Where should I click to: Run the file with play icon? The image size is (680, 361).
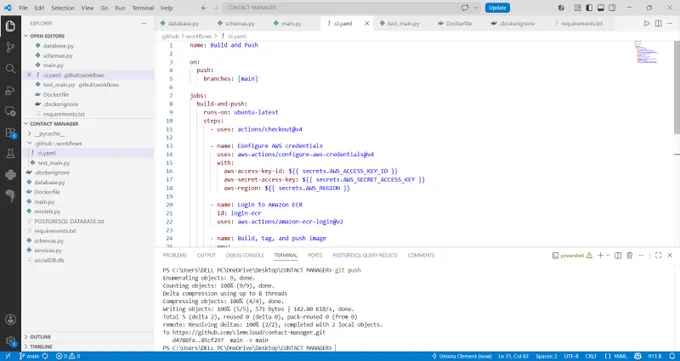(646, 23)
